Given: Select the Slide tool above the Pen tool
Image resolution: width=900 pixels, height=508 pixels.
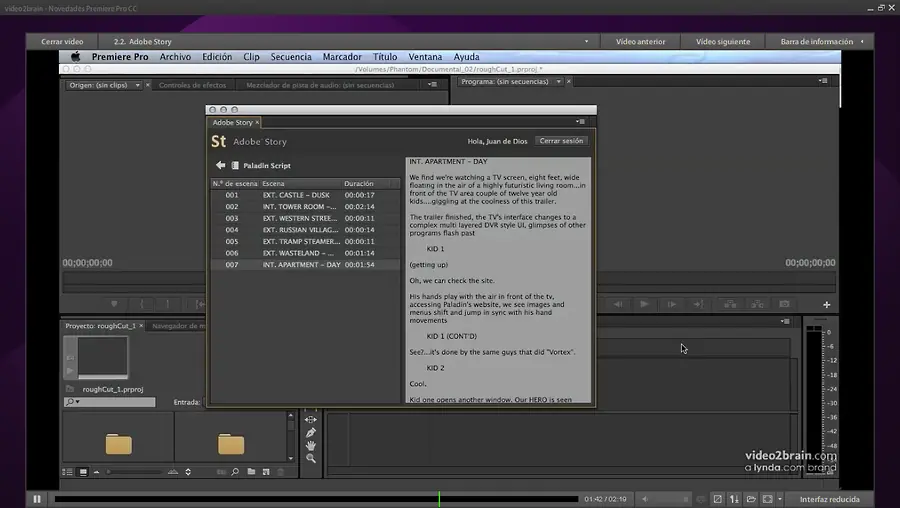Looking at the screenshot, I should tap(311, 420).
